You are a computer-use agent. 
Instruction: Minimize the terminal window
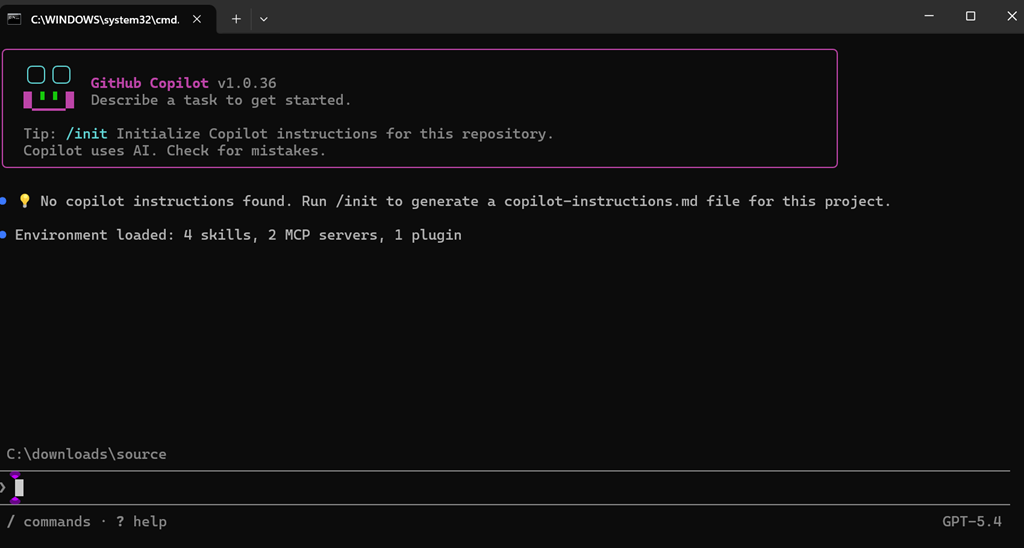coord(929,16)
